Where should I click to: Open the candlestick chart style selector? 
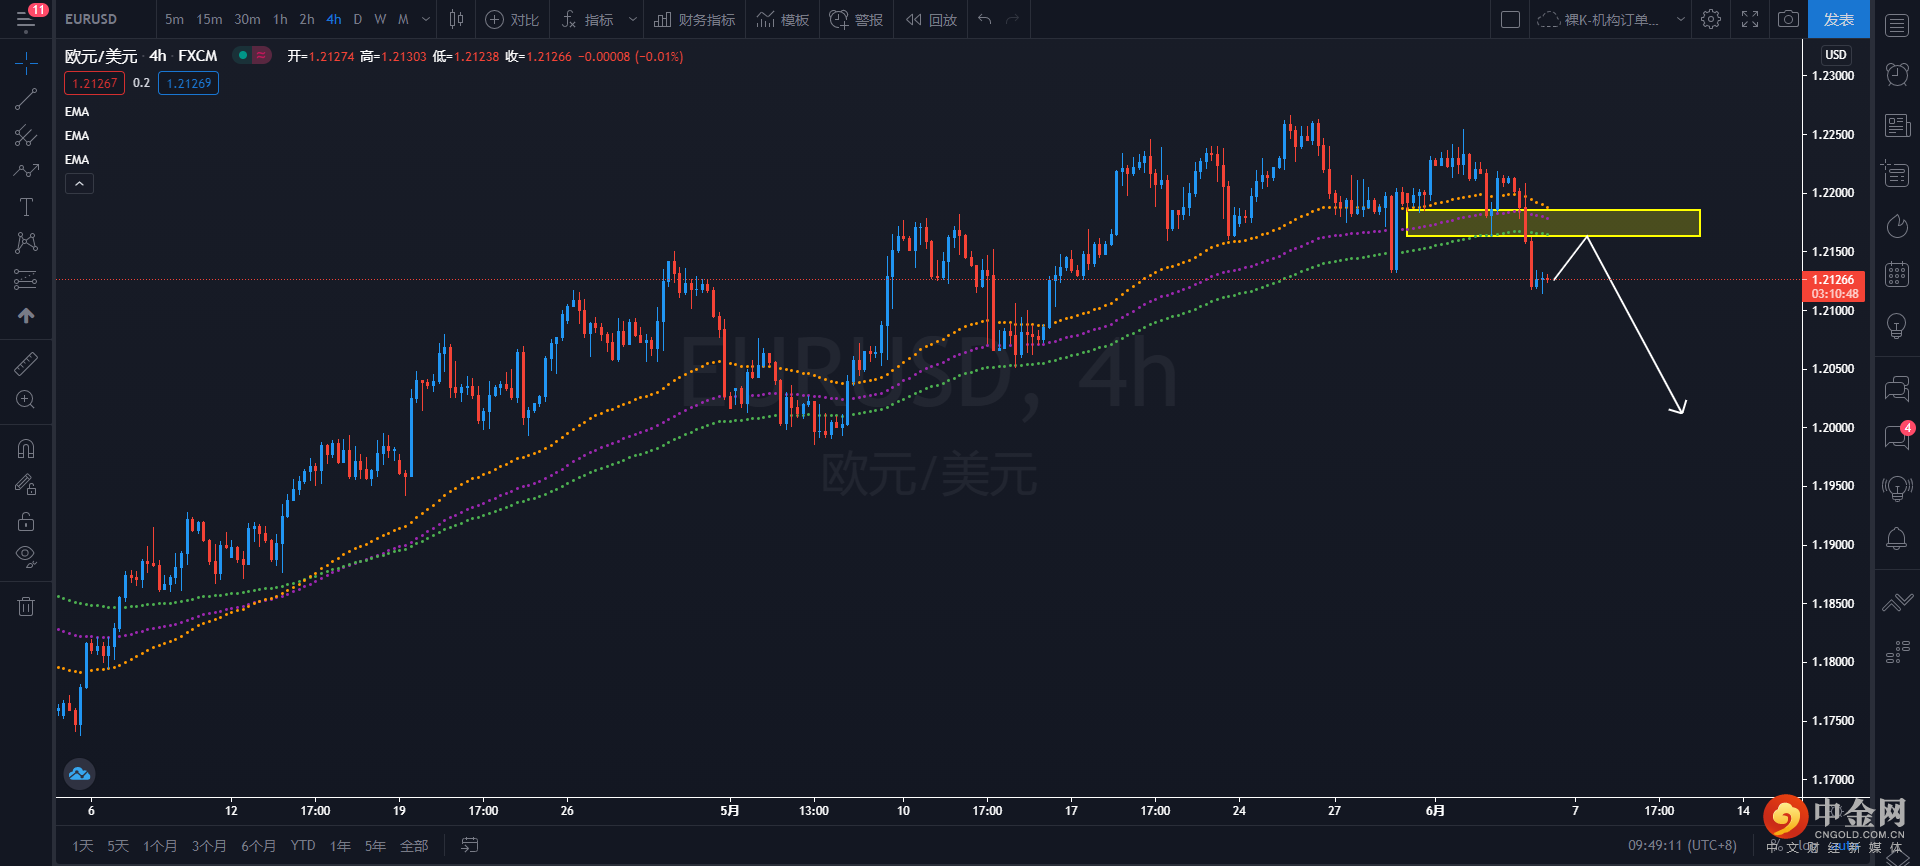[456, 19]
